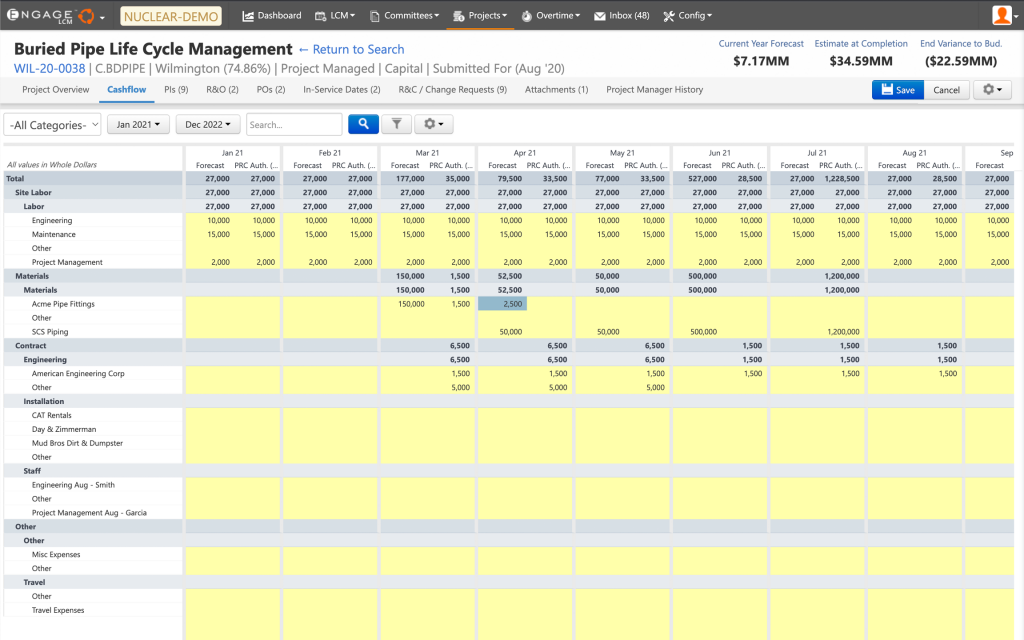1024x640 pixels.
Task: Open the Jan 2021 start date dropdown
Action: point(138,125)
